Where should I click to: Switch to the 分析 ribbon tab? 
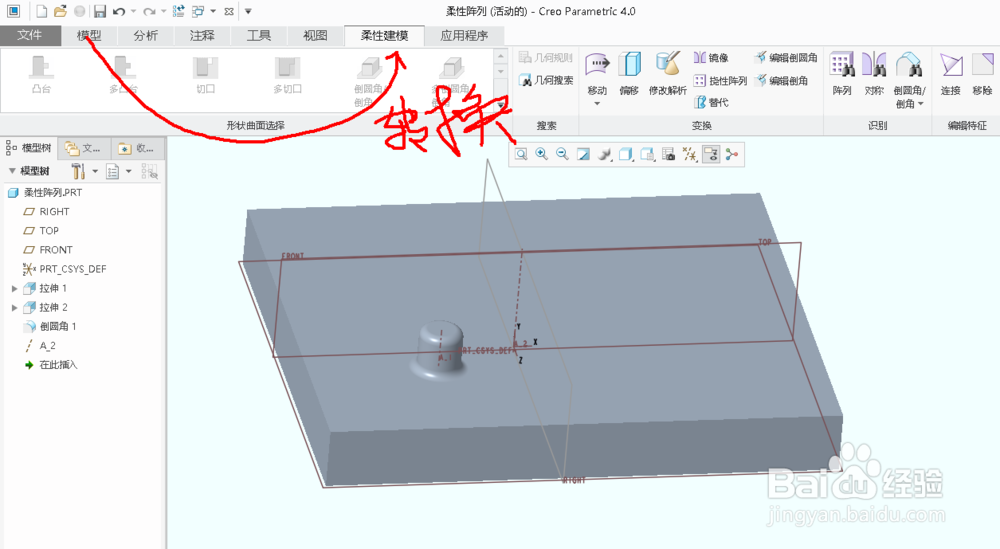(x=145, y=35)
